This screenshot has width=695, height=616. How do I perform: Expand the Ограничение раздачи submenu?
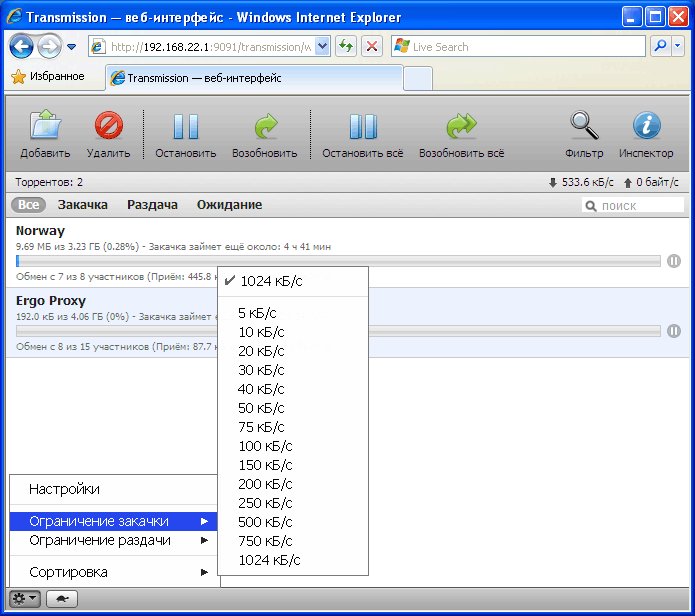(113, 540)
